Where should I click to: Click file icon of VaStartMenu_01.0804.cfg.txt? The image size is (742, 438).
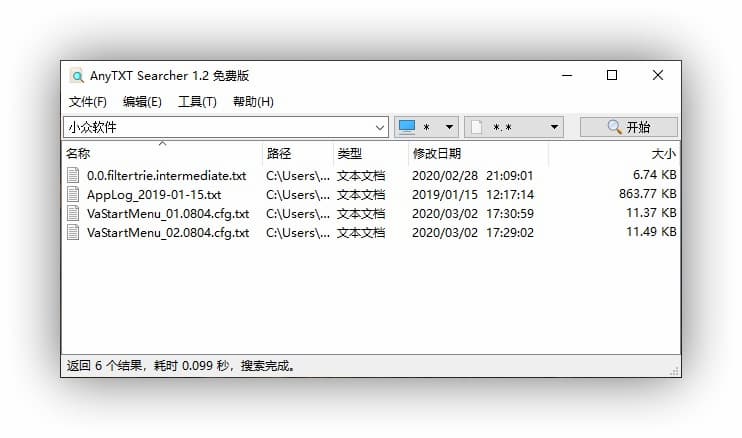tap(73, 213)
